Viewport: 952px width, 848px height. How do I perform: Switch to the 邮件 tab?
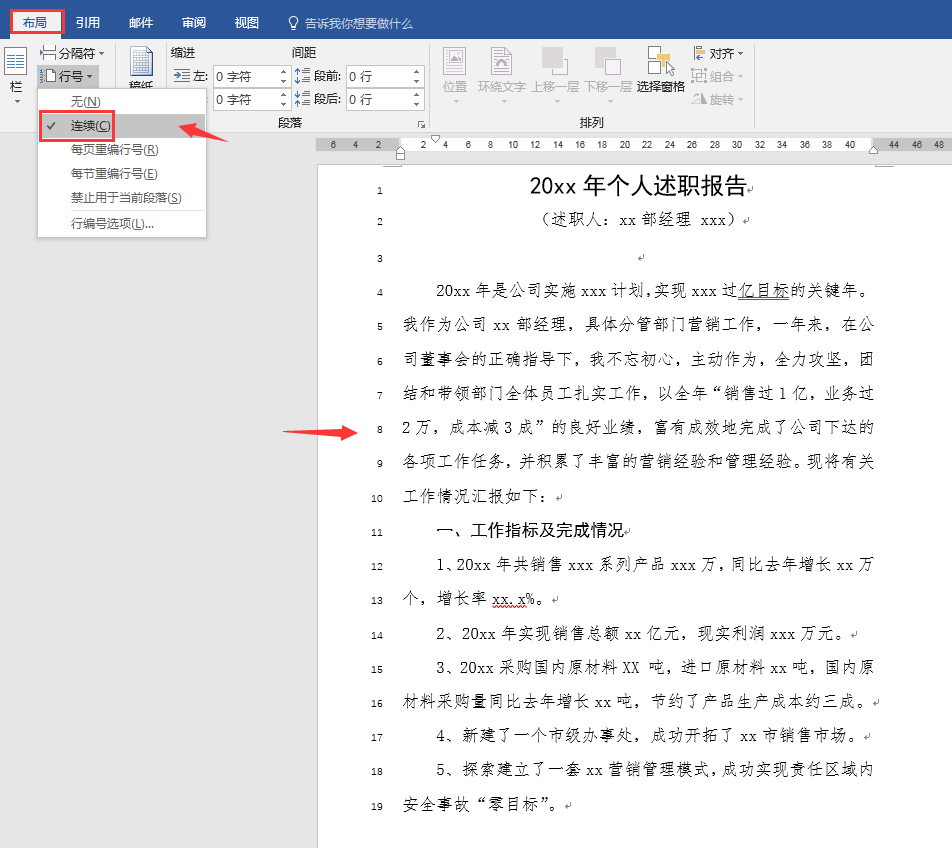pos(141,23)
